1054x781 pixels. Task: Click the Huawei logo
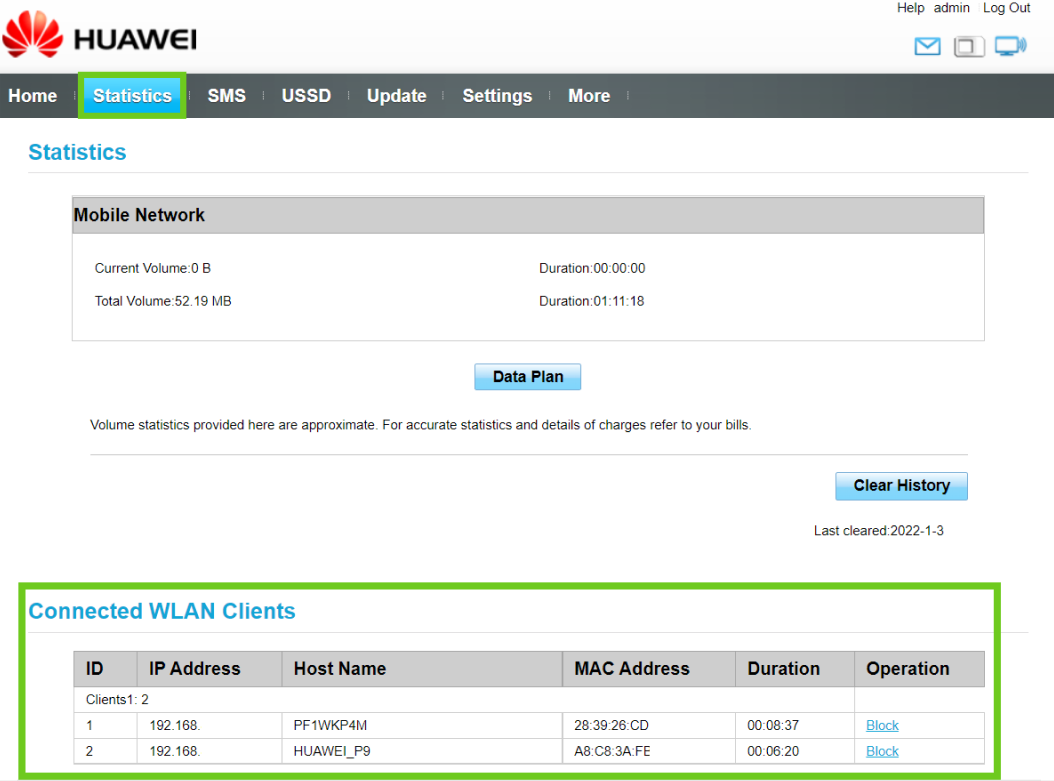[100, 38]
